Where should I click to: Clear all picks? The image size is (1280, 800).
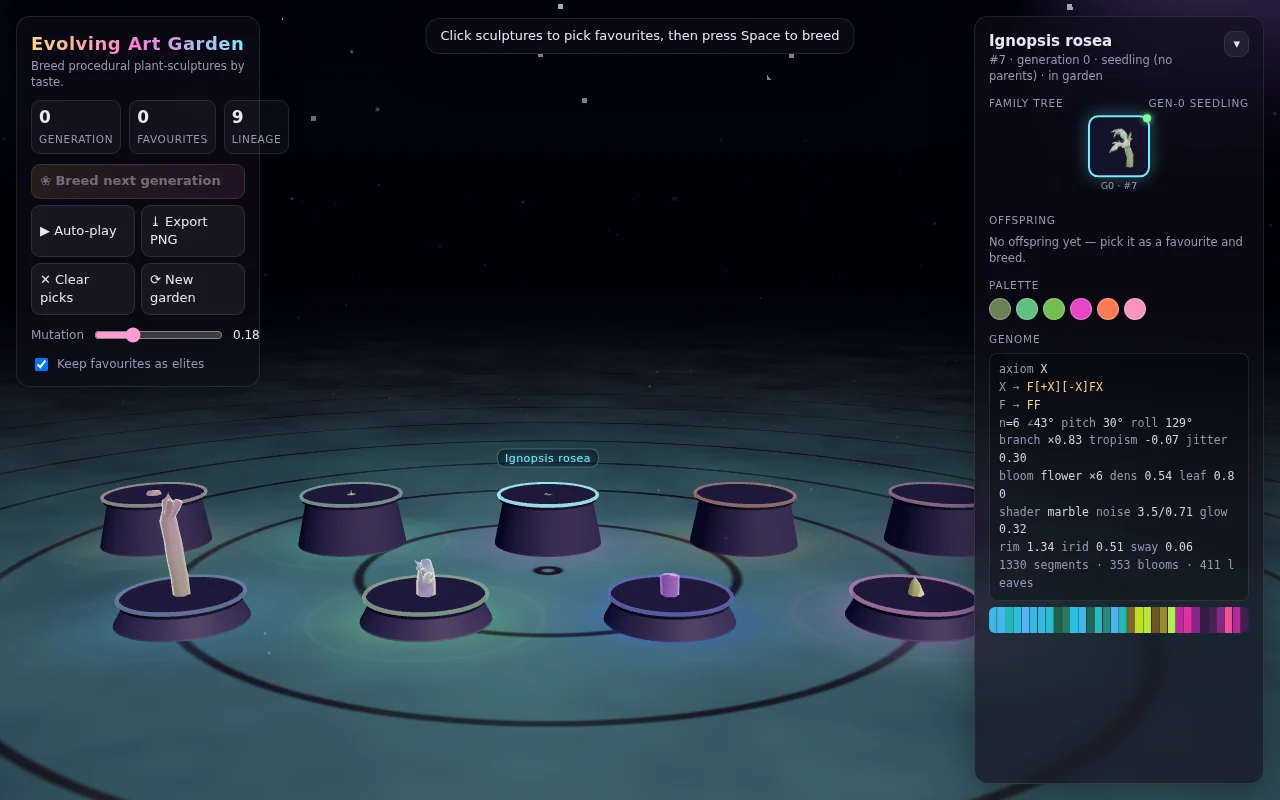pos(83,289)
